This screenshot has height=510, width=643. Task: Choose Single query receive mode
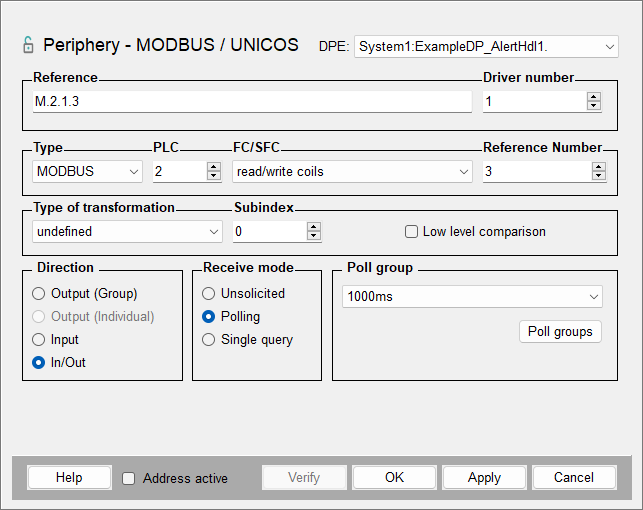[x=208, y=339]
